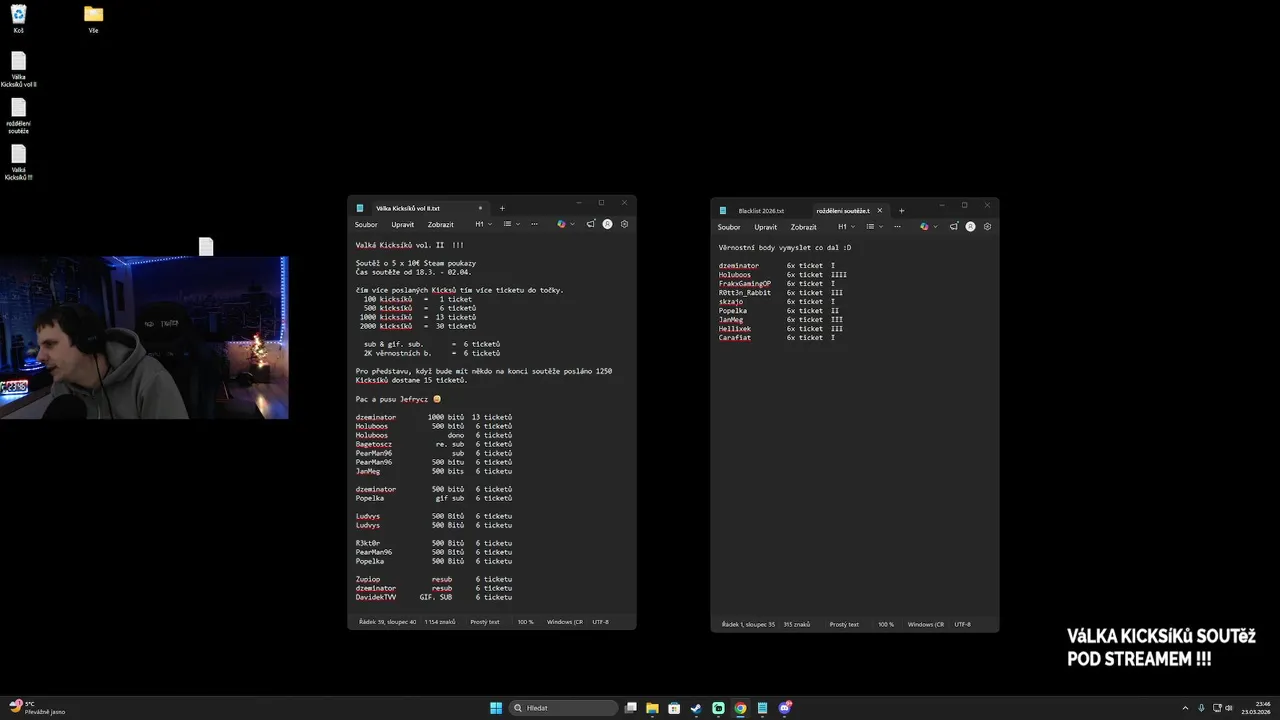
Task: Open Google Chrome from taskbar
Action: (740, 708)
